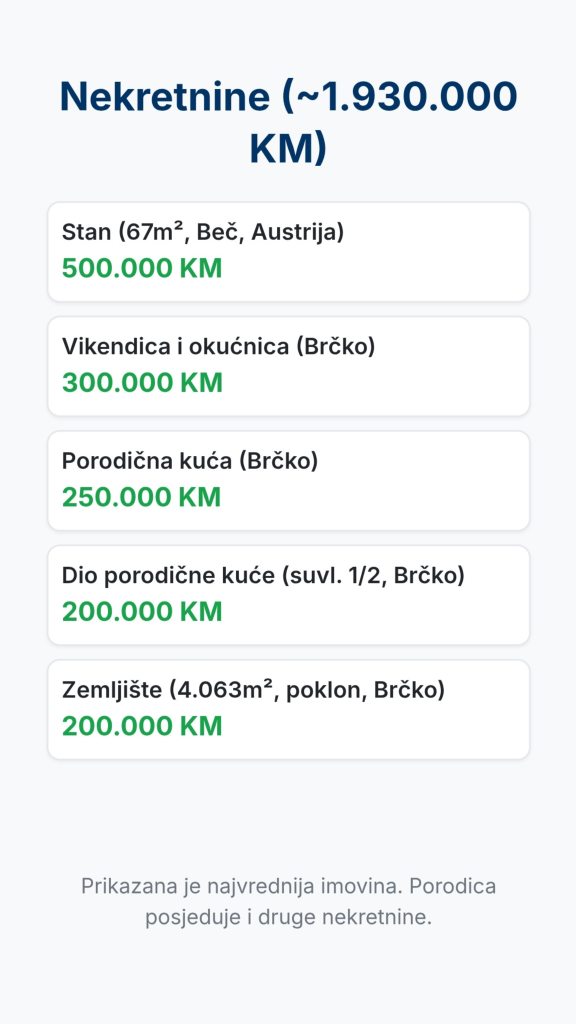Select the Zemljište 4.063m² card
Image resolution: width=576 pixels, height=1024 pixels.
pos(288,710)
